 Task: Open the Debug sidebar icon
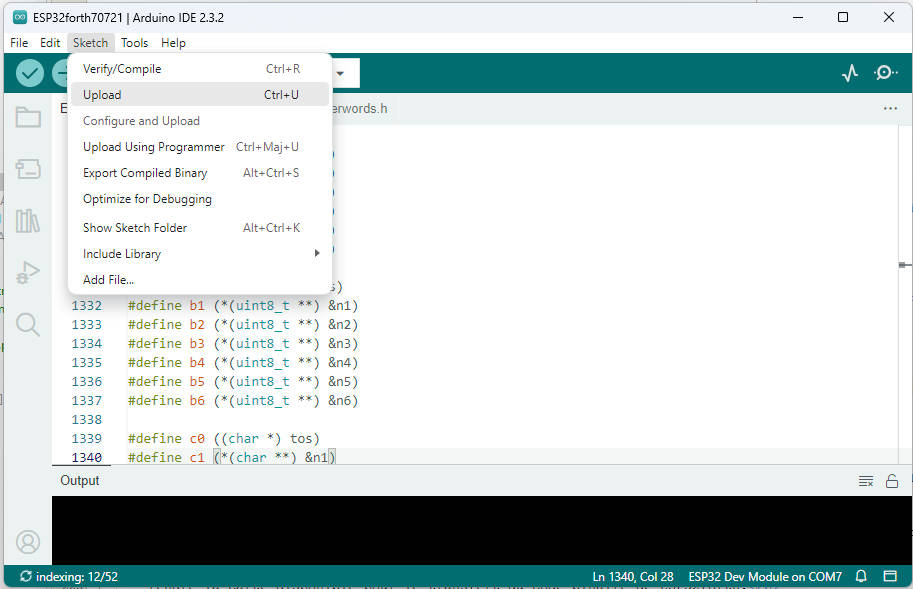[x=27, y=272]
